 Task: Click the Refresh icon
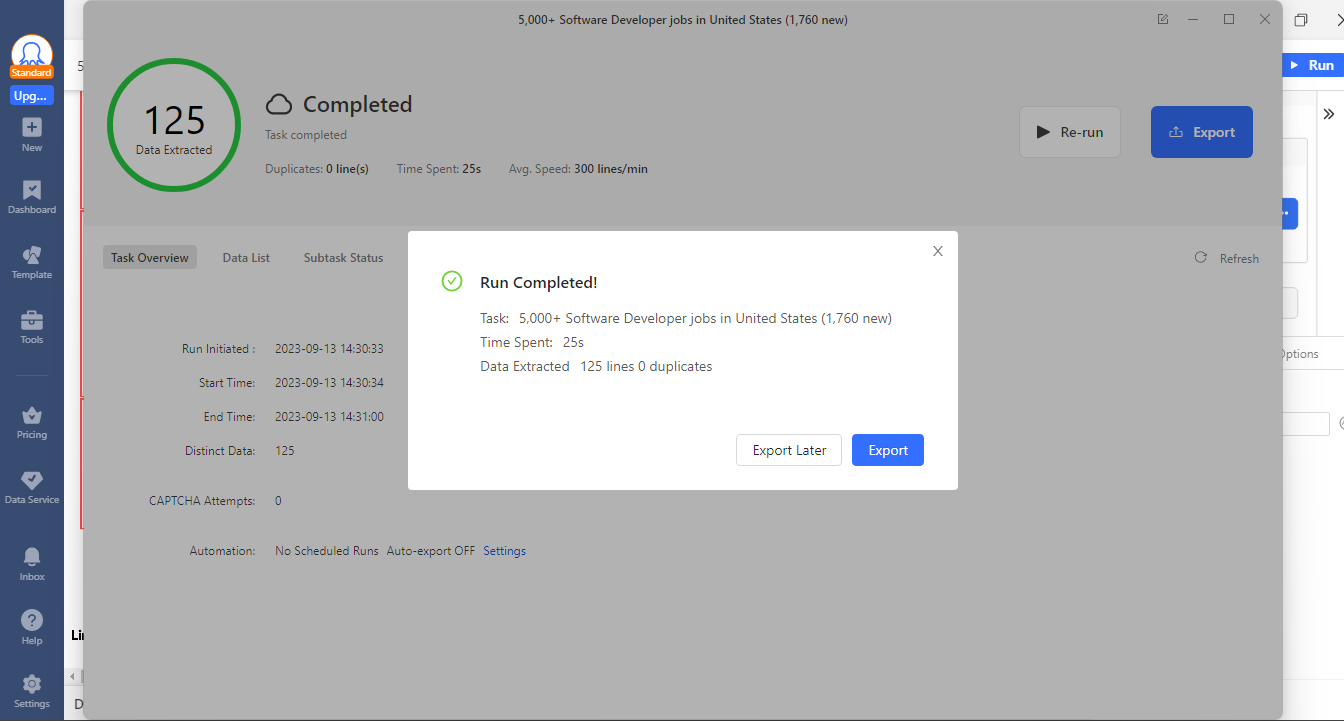click(x=1201, y=258)
